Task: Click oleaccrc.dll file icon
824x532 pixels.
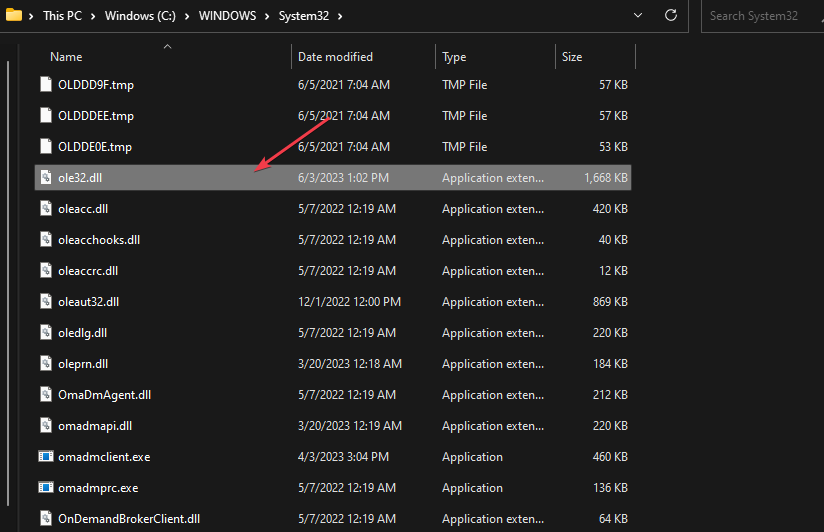Action: pyautogui.click(x=46, y=270)
